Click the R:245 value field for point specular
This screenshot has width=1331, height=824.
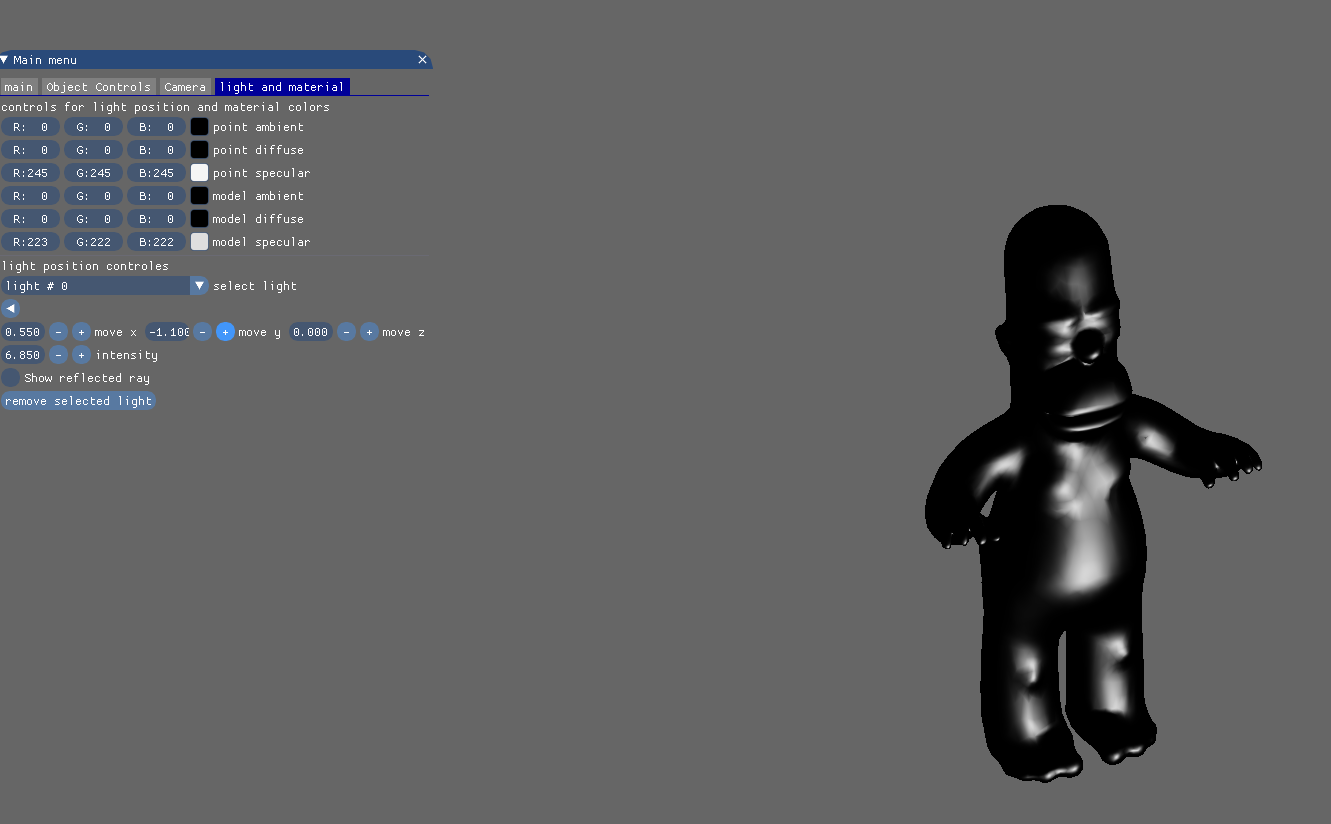point(30,172)
